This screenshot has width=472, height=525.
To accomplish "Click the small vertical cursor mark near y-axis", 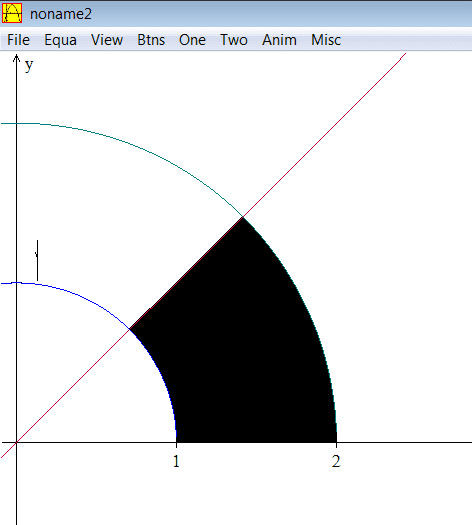I will 37,260.
